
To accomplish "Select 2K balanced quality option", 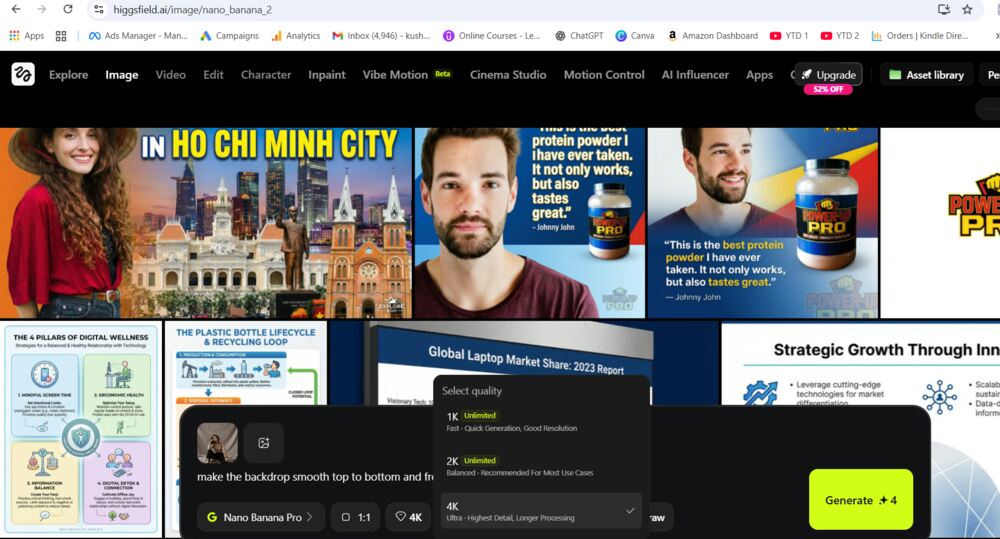I will (x=540, y=466).
